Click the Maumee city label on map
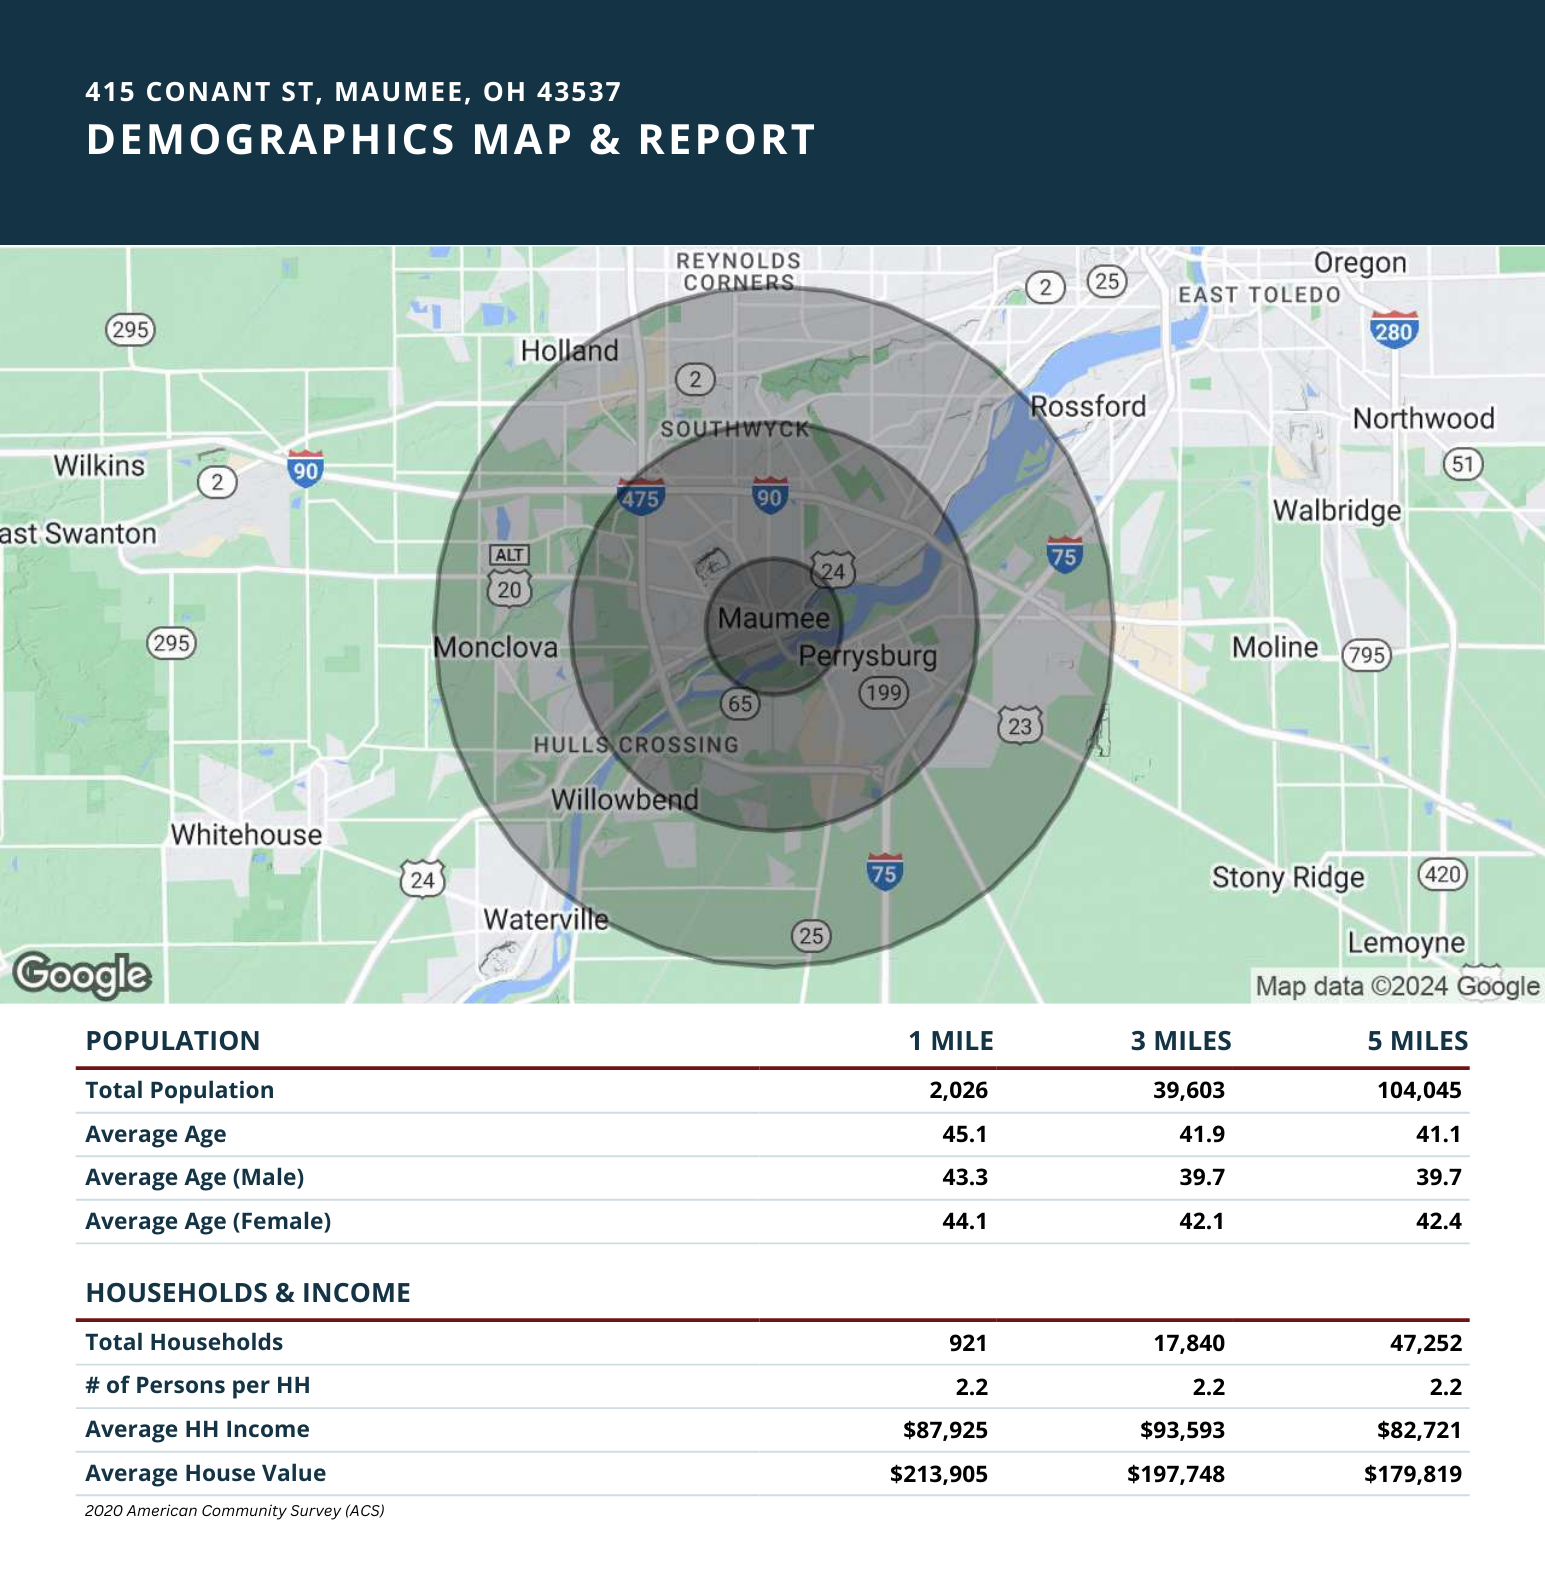This screenshot has width=1545, height=1572. (774, 618)
